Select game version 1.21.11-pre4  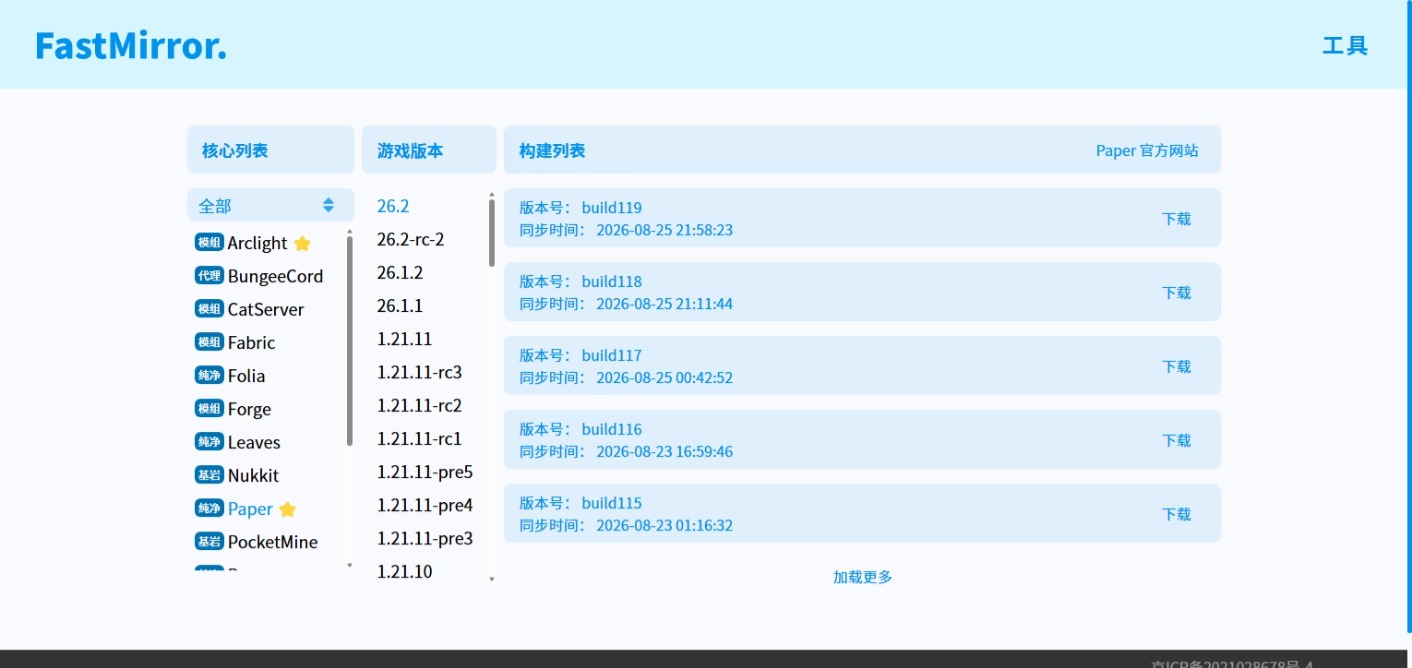pyautogui.click(x=425, y=505)
